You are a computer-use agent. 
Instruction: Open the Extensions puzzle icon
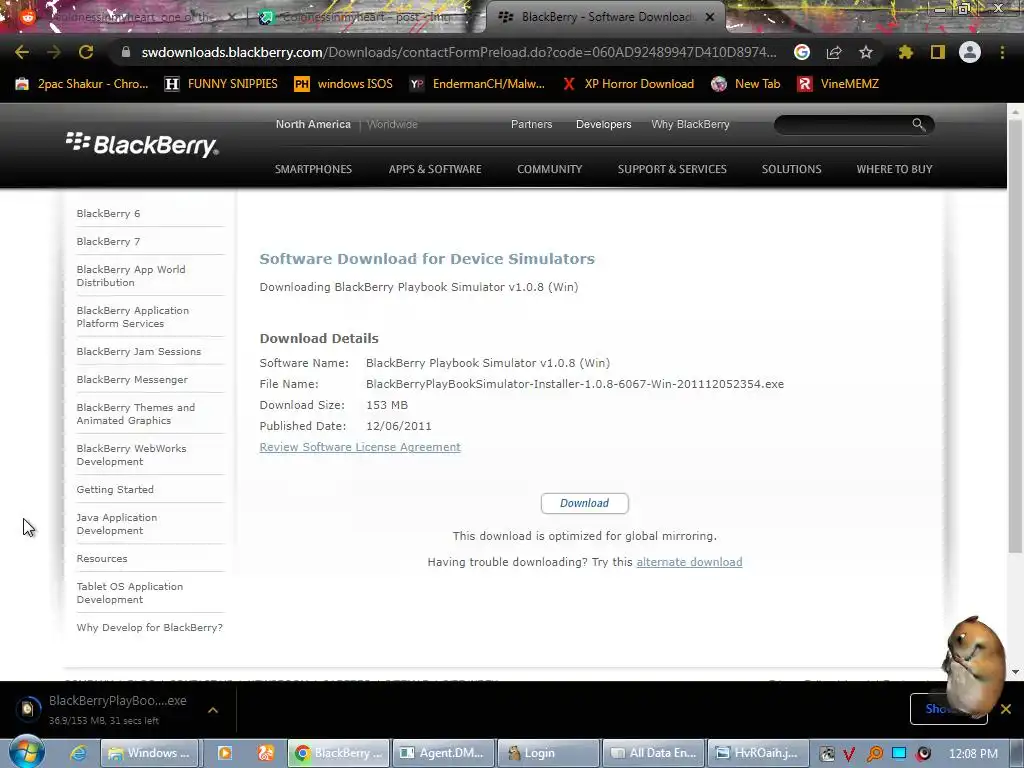tap(905, 52)
